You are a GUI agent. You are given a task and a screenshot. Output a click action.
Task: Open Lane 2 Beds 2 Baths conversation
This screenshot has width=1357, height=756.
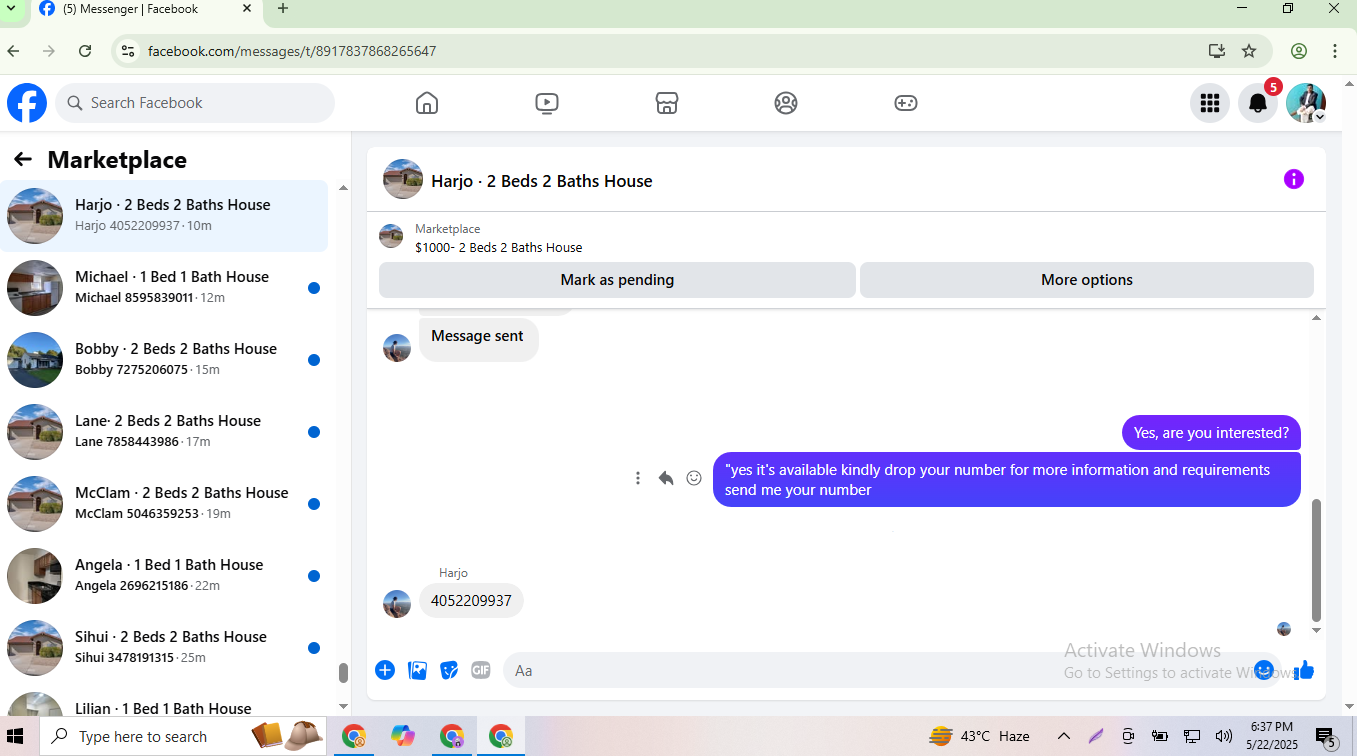[164, 432]
